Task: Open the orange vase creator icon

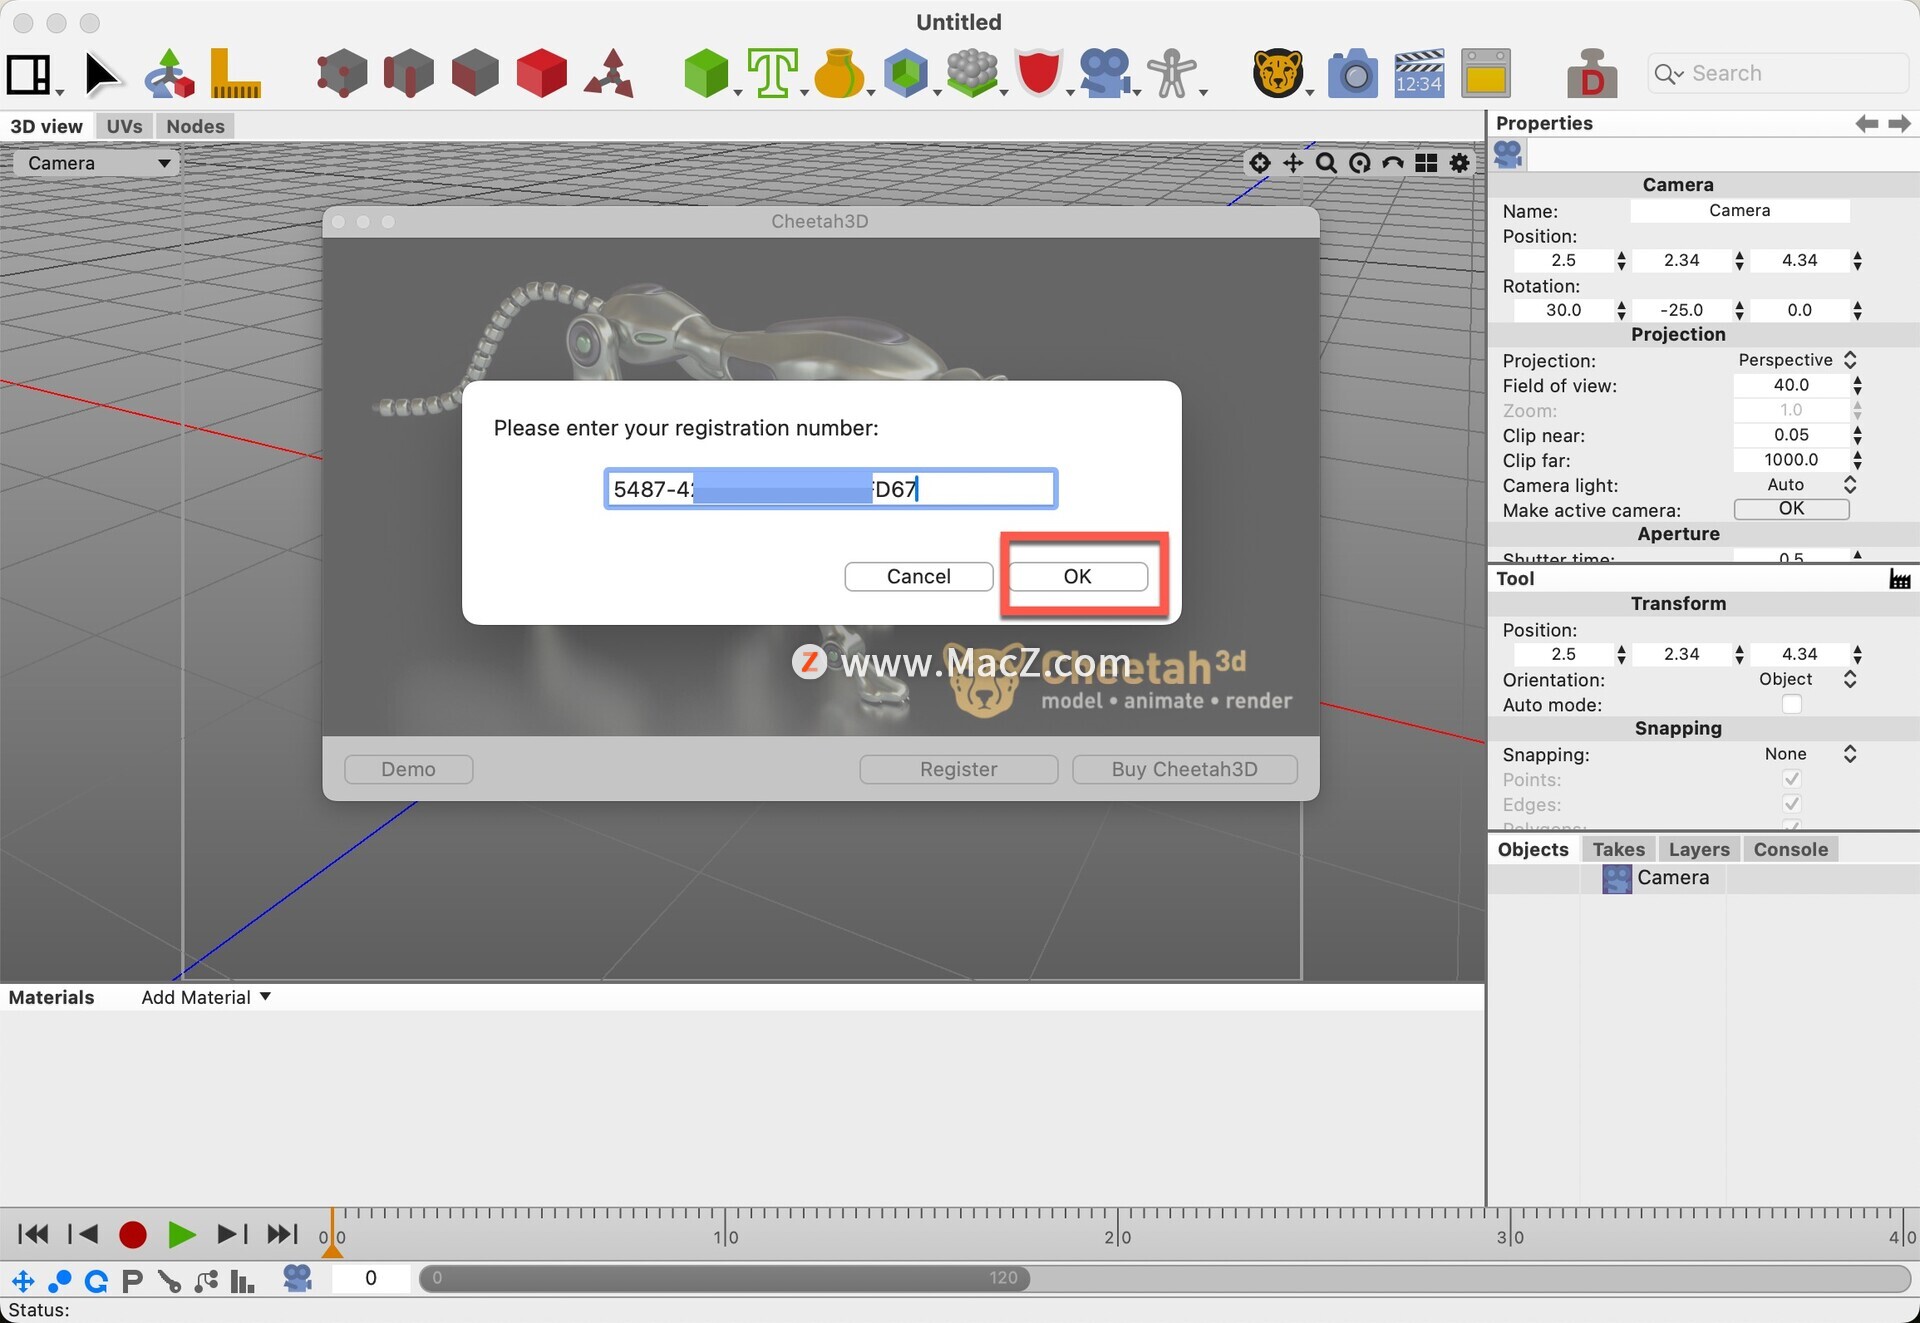Action: tap(838, 74)
